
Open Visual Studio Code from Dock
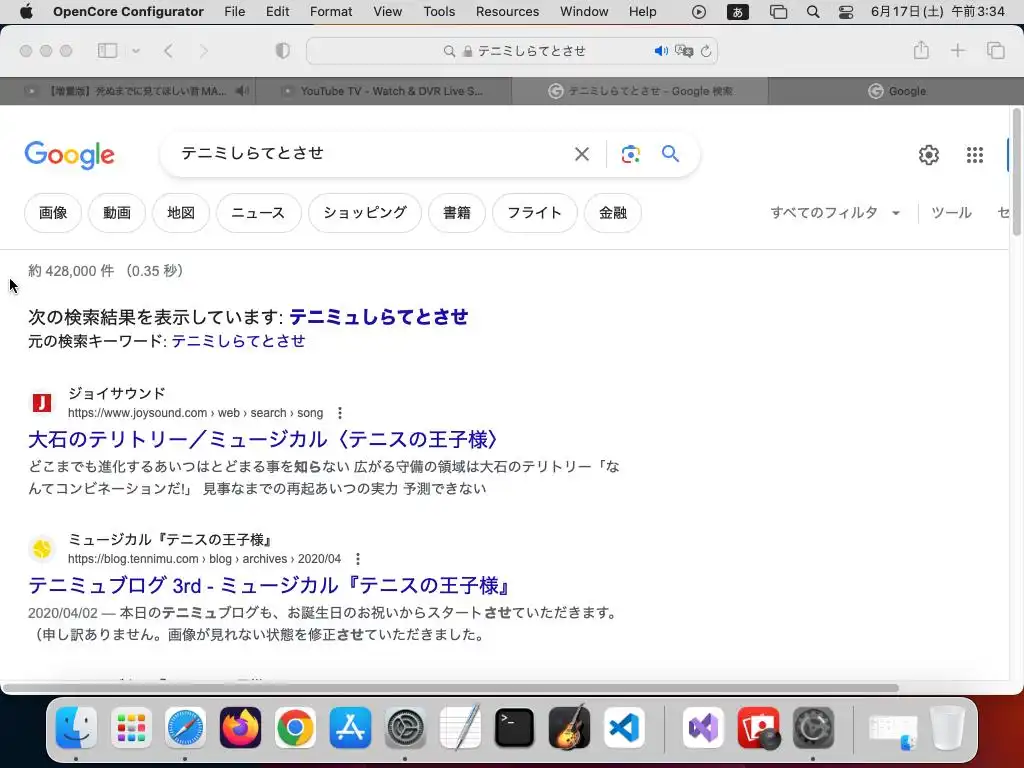pos(624,728)
